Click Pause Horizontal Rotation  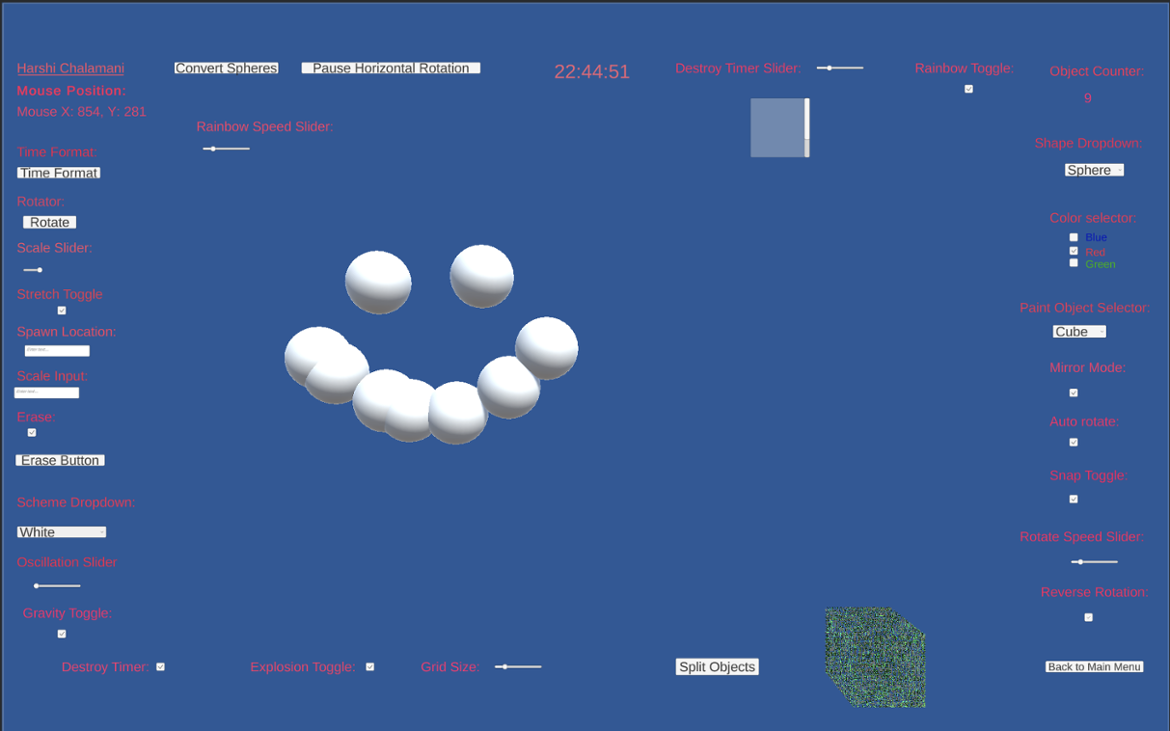[390, 68]
